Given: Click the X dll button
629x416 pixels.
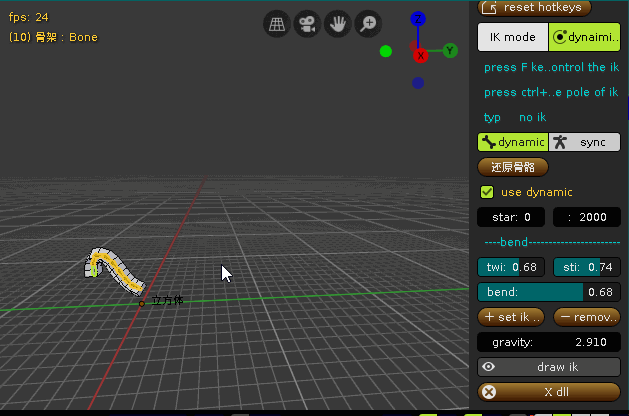Looking at the screenshot, I should click(549, 392).
